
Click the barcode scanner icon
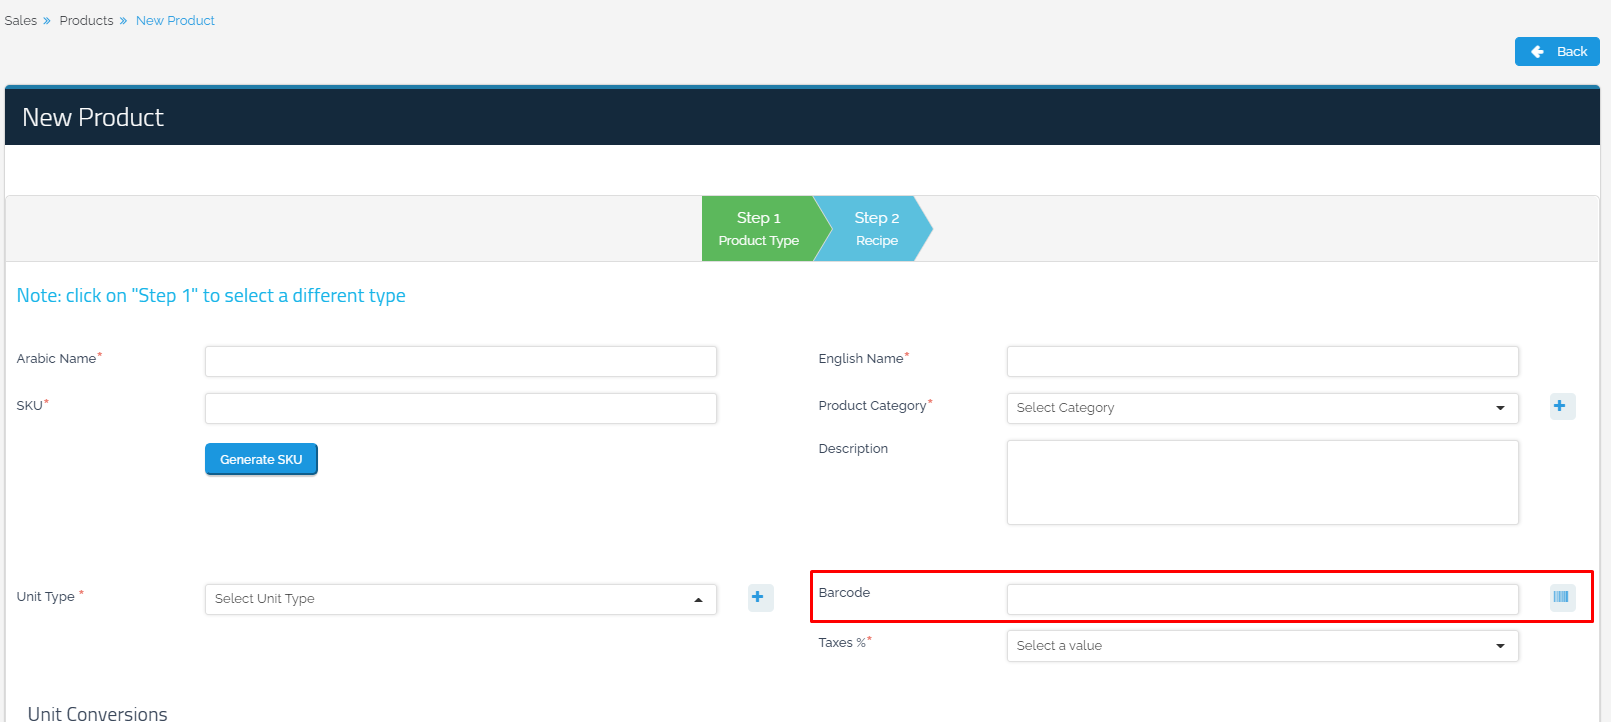click(x=1561, y=597)
